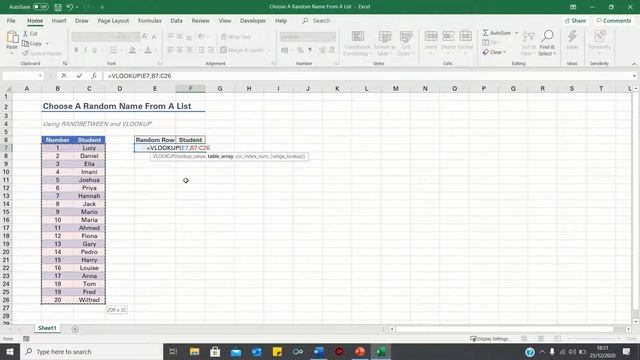Click in the formula bar text
The height and width of the screenshot is (360, 640).
coord(140,76)
